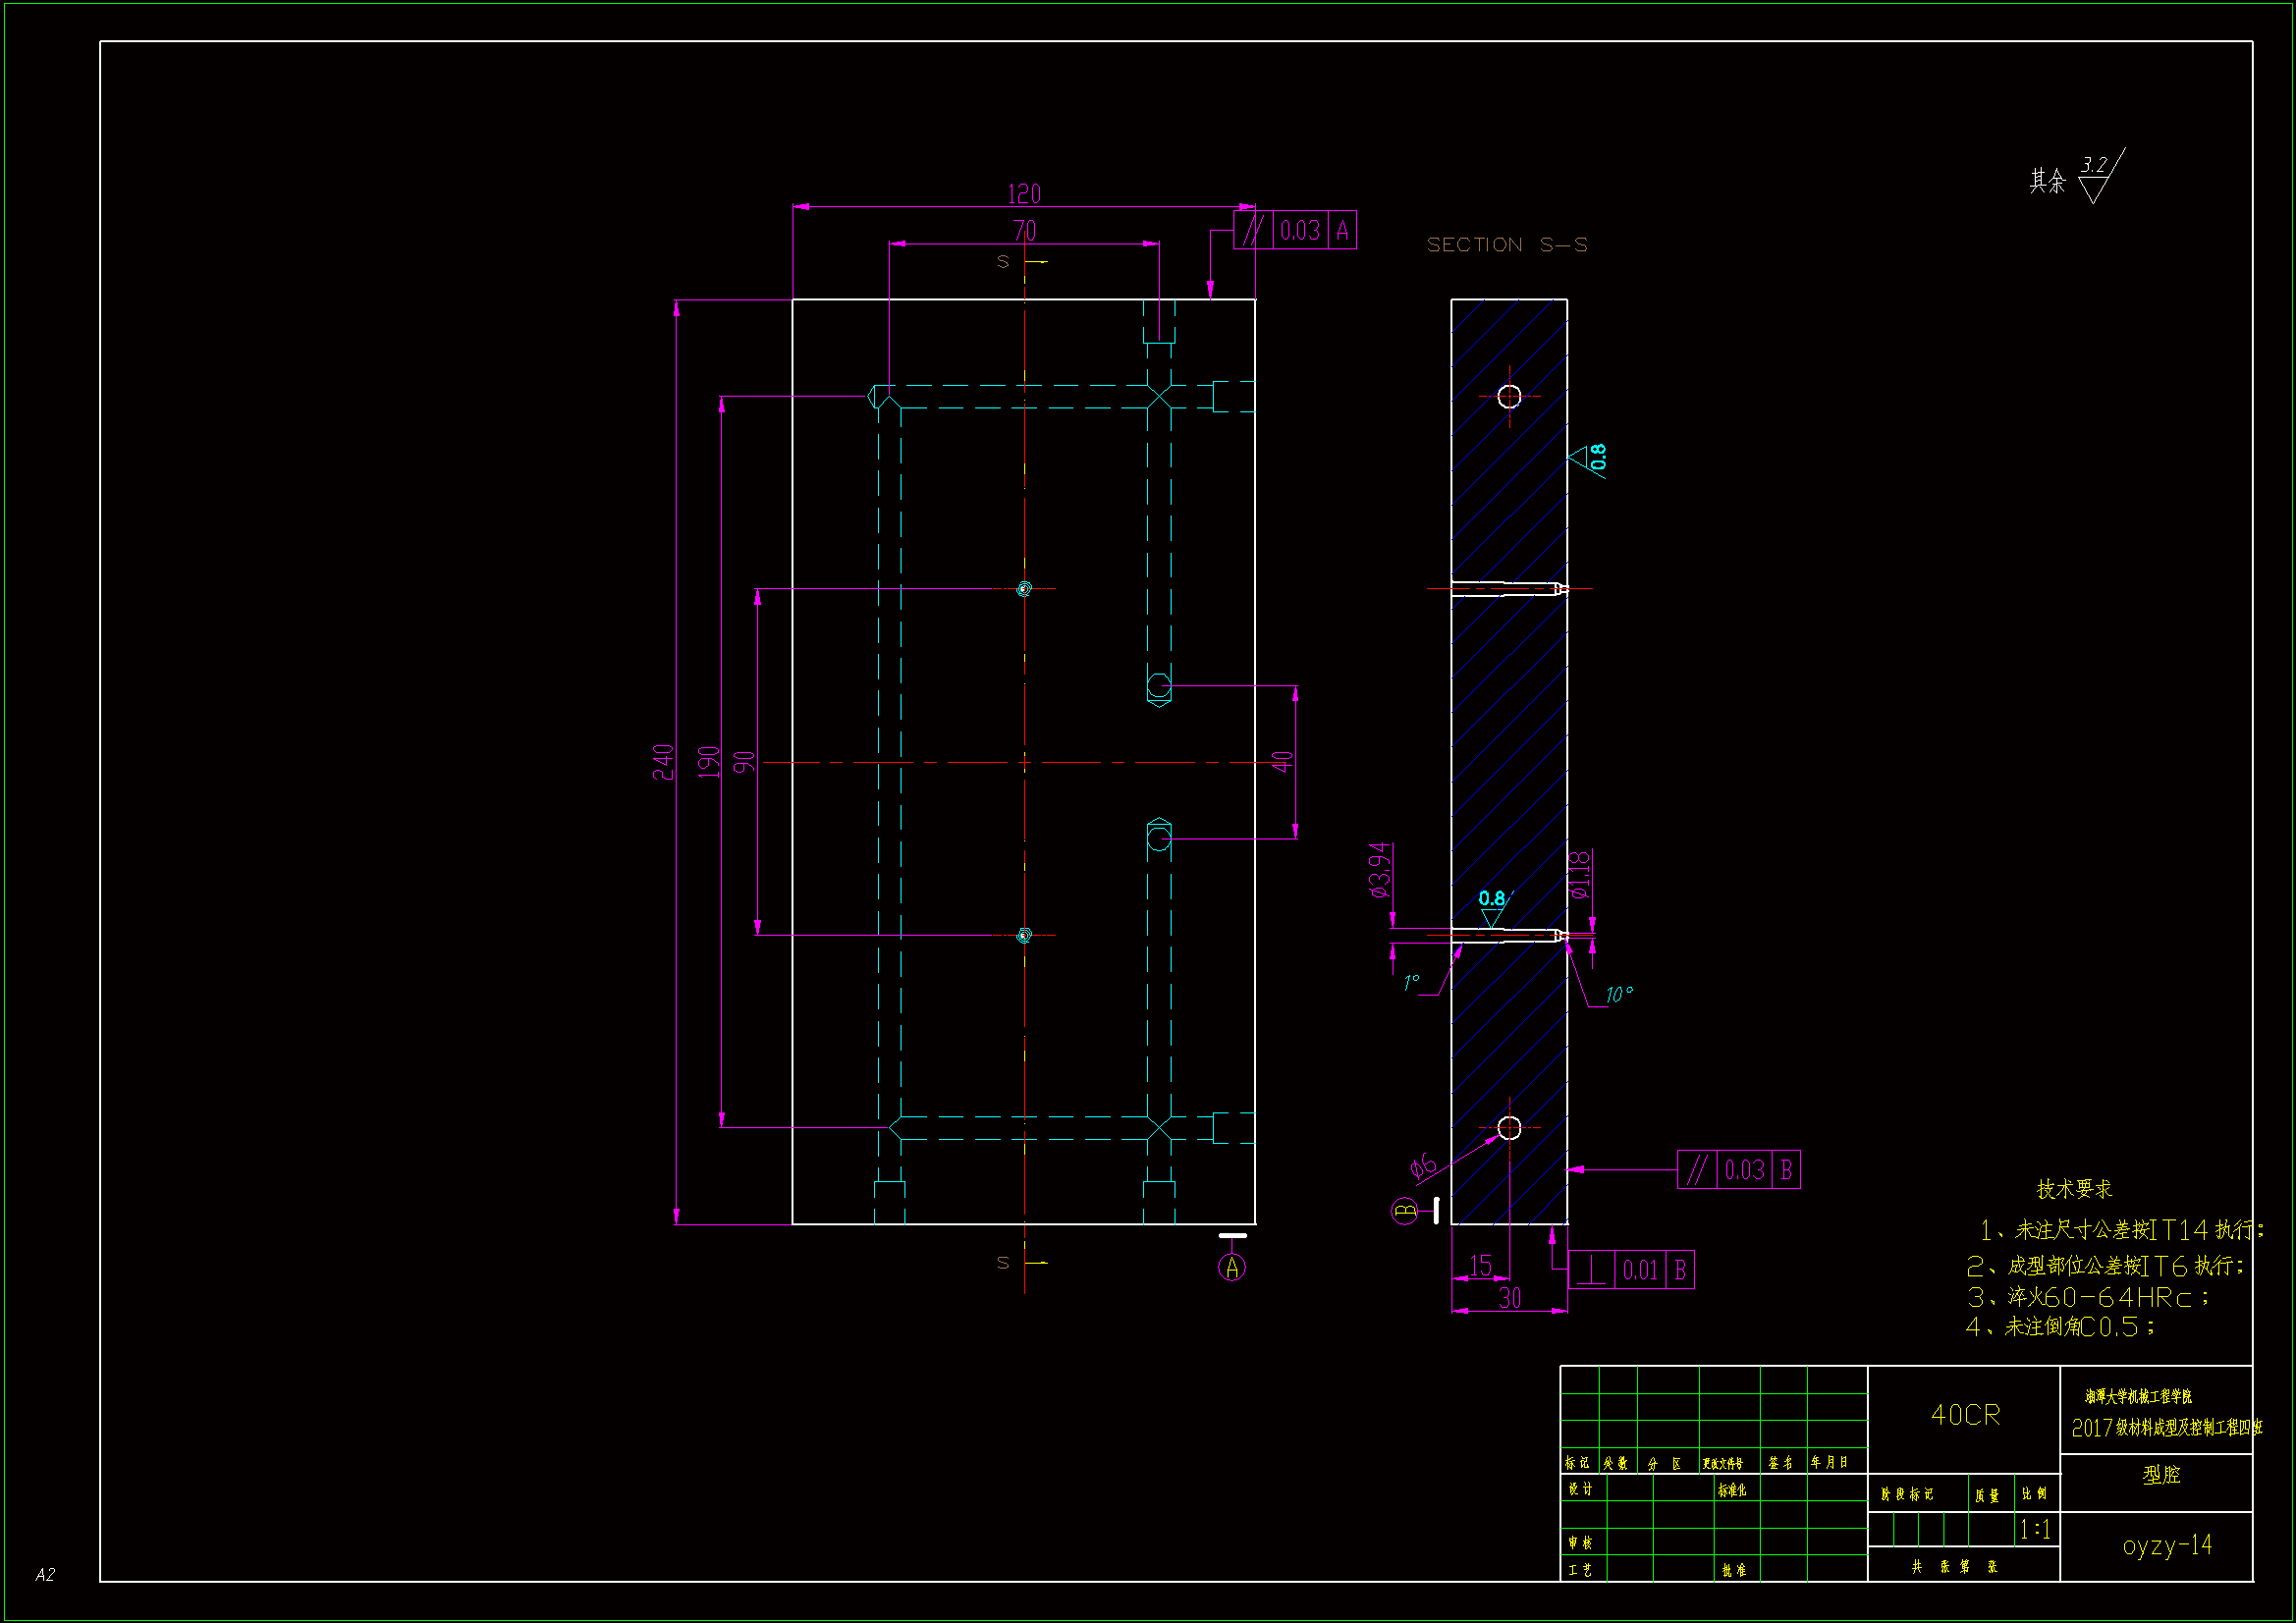Click the datum A circle symbol
The height and width of the screenshot is (1623, 2296).
[x=1231, y=1268]
